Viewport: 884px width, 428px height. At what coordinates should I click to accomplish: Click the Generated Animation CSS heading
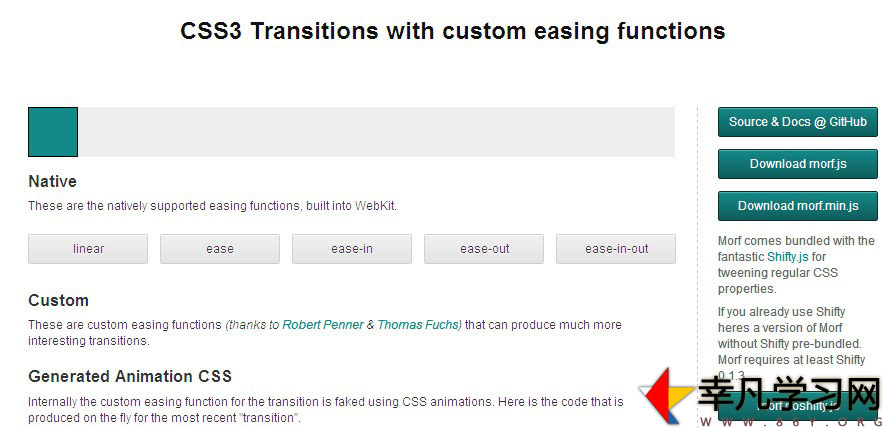(x=130, y=376)
